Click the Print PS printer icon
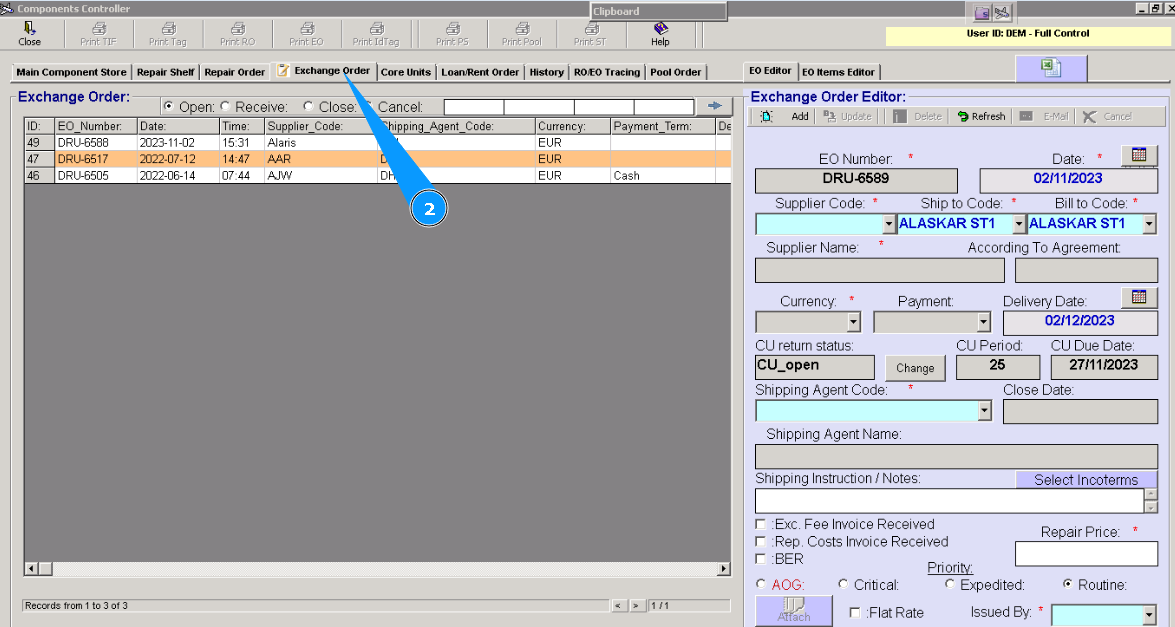 coord(453,28)
